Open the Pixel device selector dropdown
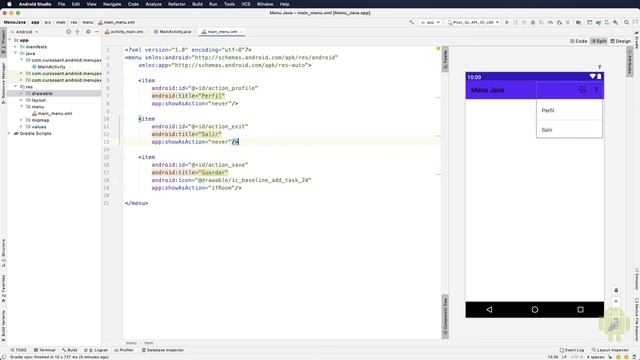 coord(473,22)
